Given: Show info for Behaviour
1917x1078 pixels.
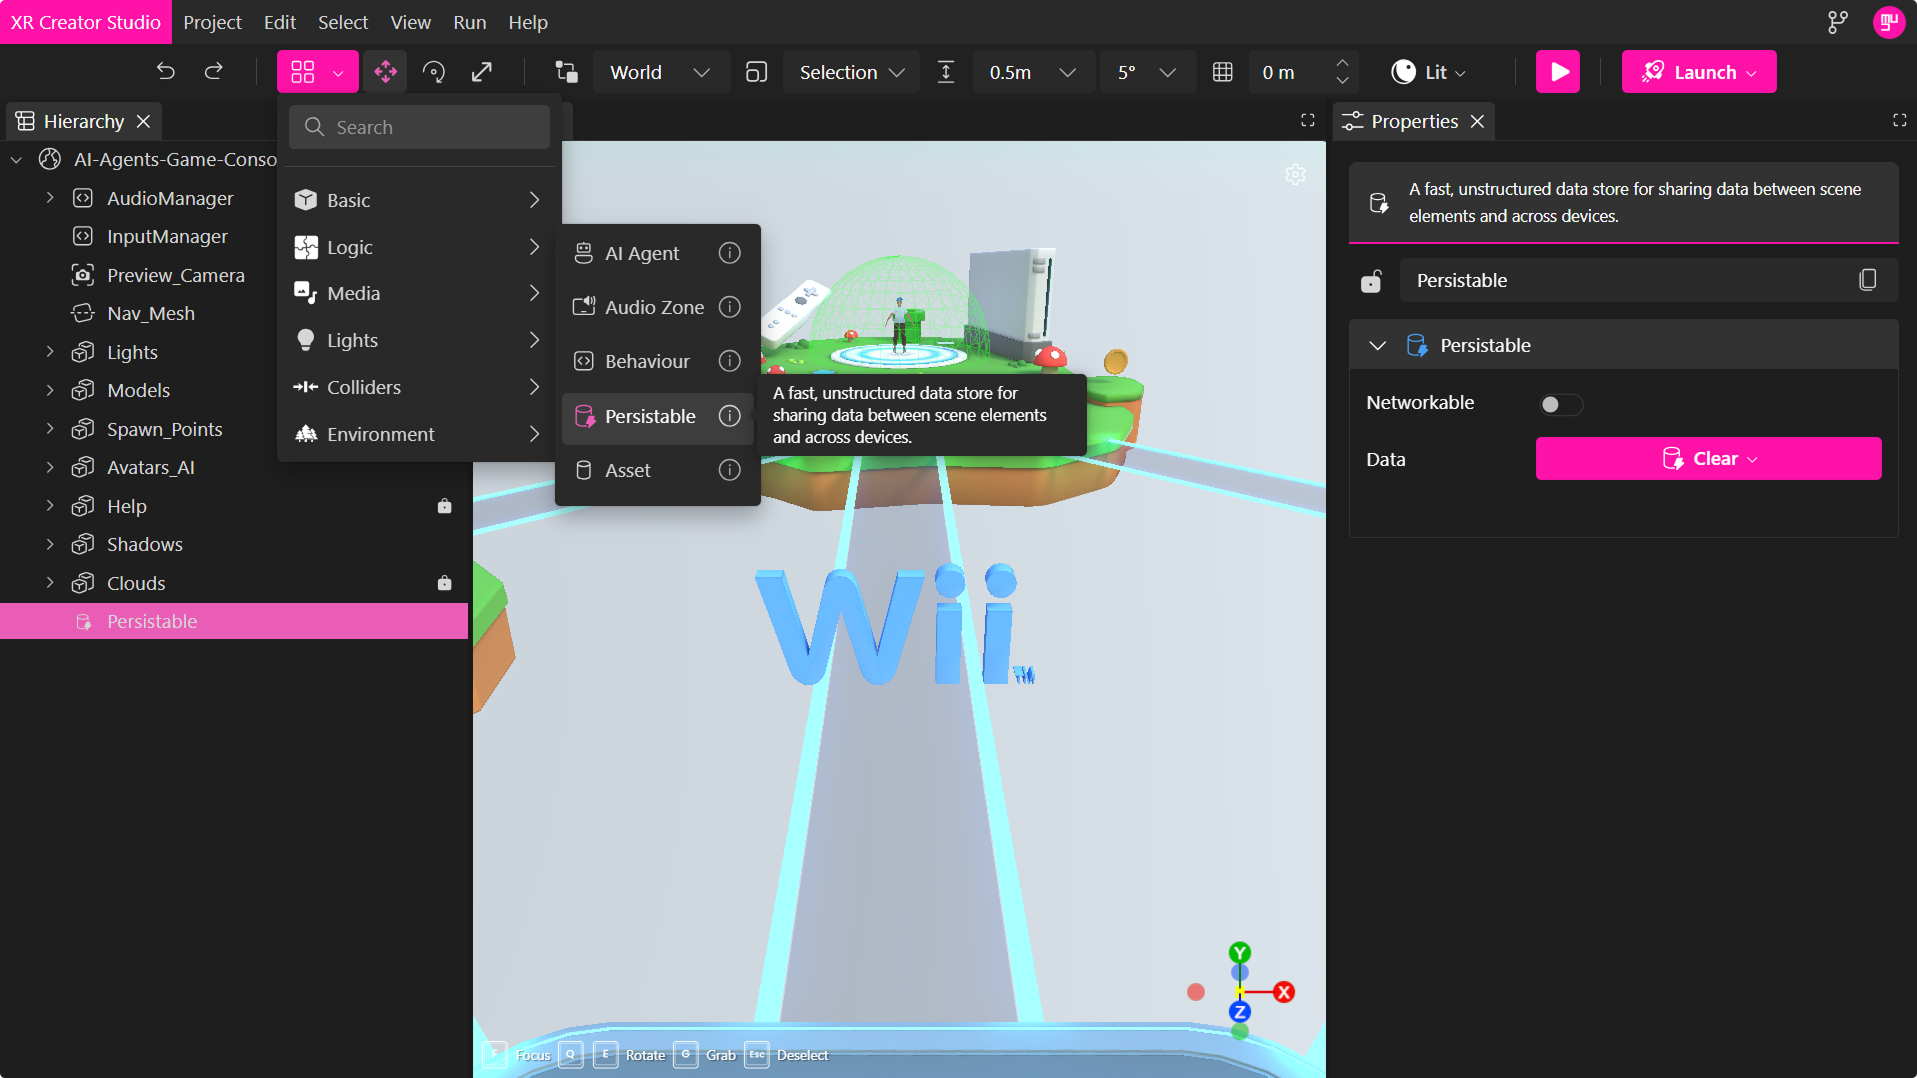Looking at the screenshot, I should [730, 361].
